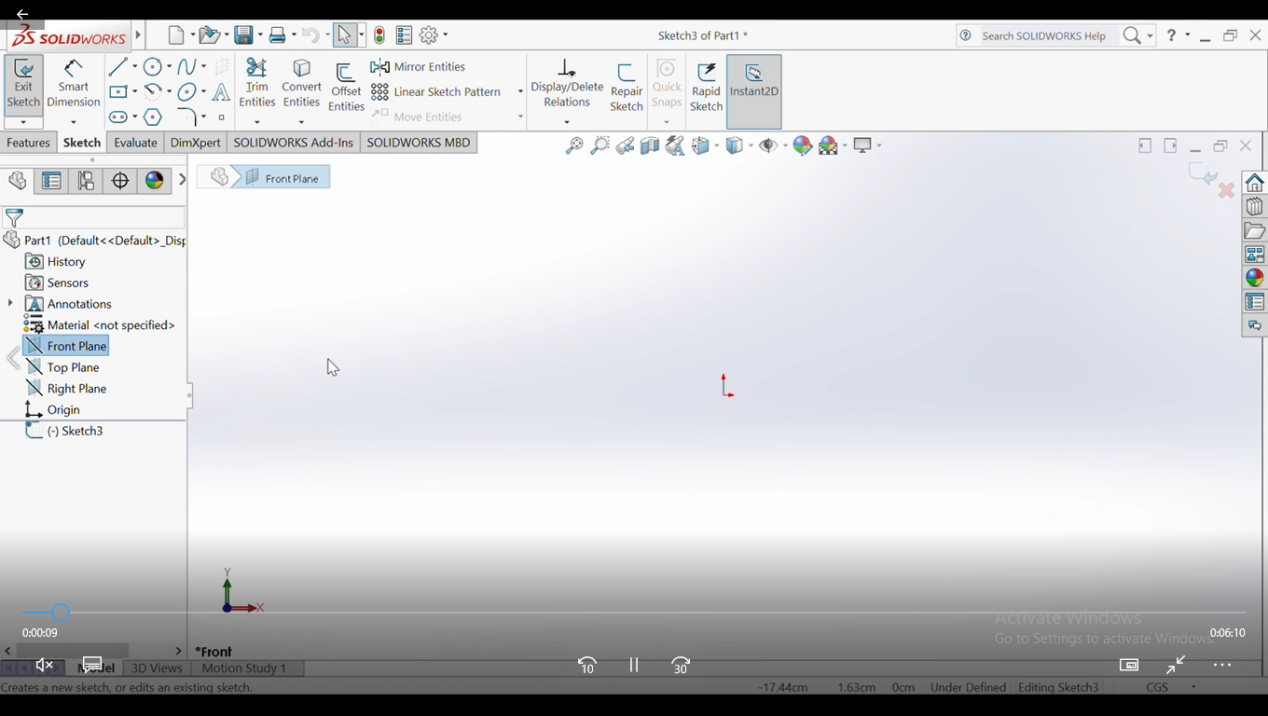1268x716 pixels.
Task: Open the DisplayManager tab icon
Action: [154, 181]
